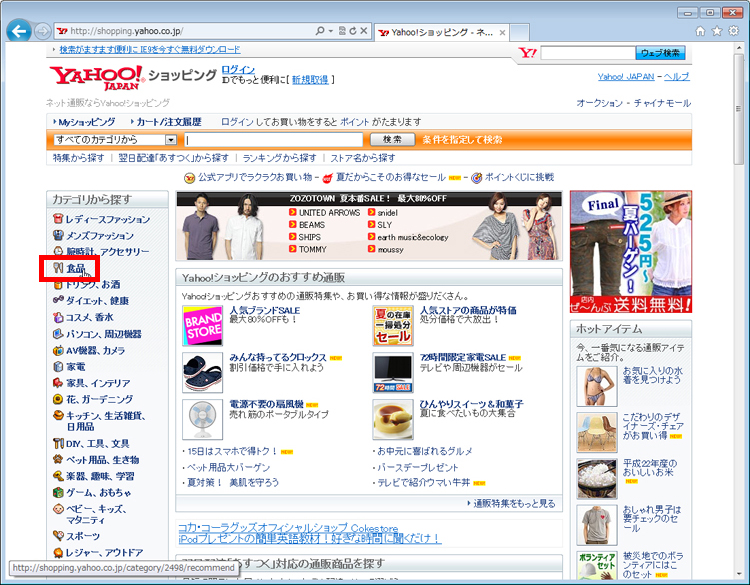This screenshot has height=585, width=750.
Task: Click the furniture interior category icon
Action: tap(58, 383)
